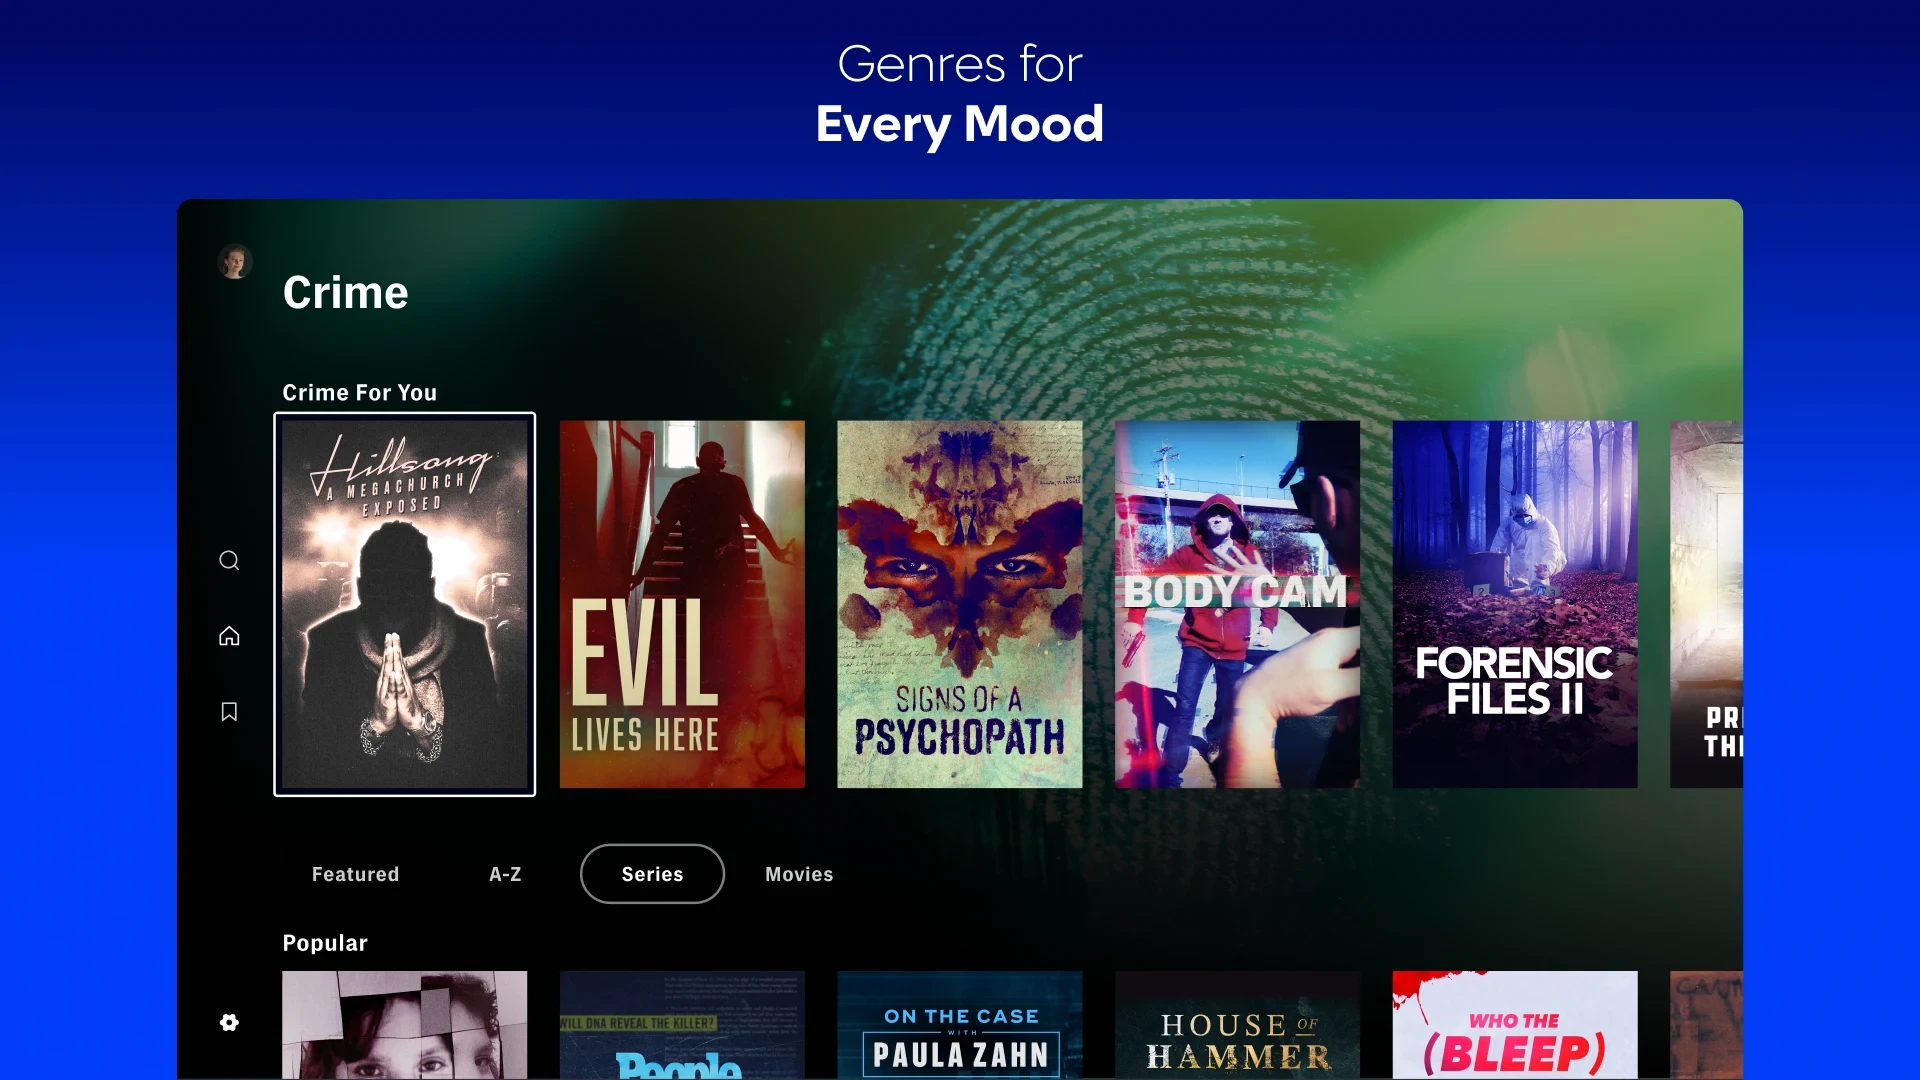Click Signs of a Psychopath thumbnail
The height and width of the screenshot is (1080, 1920).
point(960,603)
